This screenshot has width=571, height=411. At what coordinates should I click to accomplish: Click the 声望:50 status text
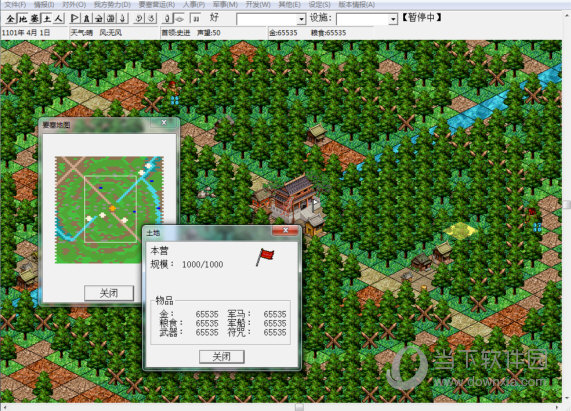[x=208, y=33]
